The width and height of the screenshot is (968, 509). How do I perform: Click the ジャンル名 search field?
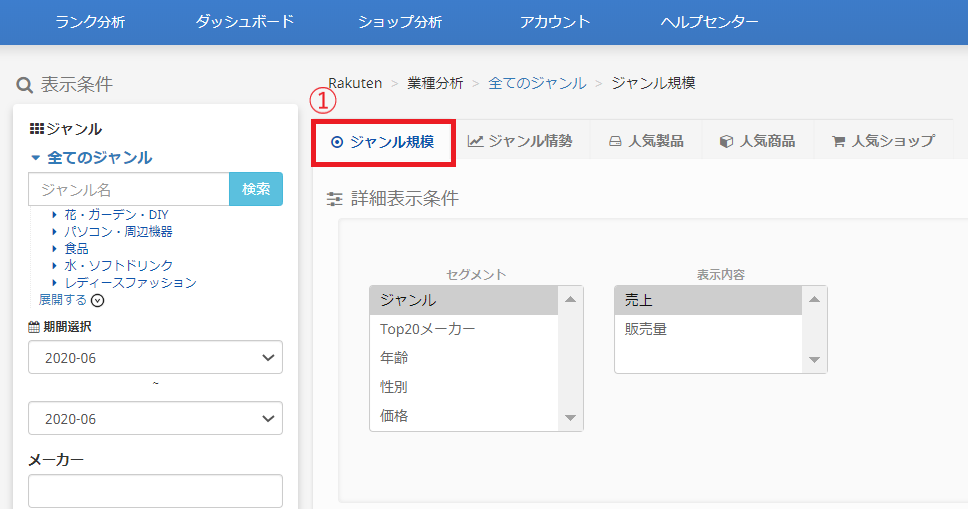(129, 189)
